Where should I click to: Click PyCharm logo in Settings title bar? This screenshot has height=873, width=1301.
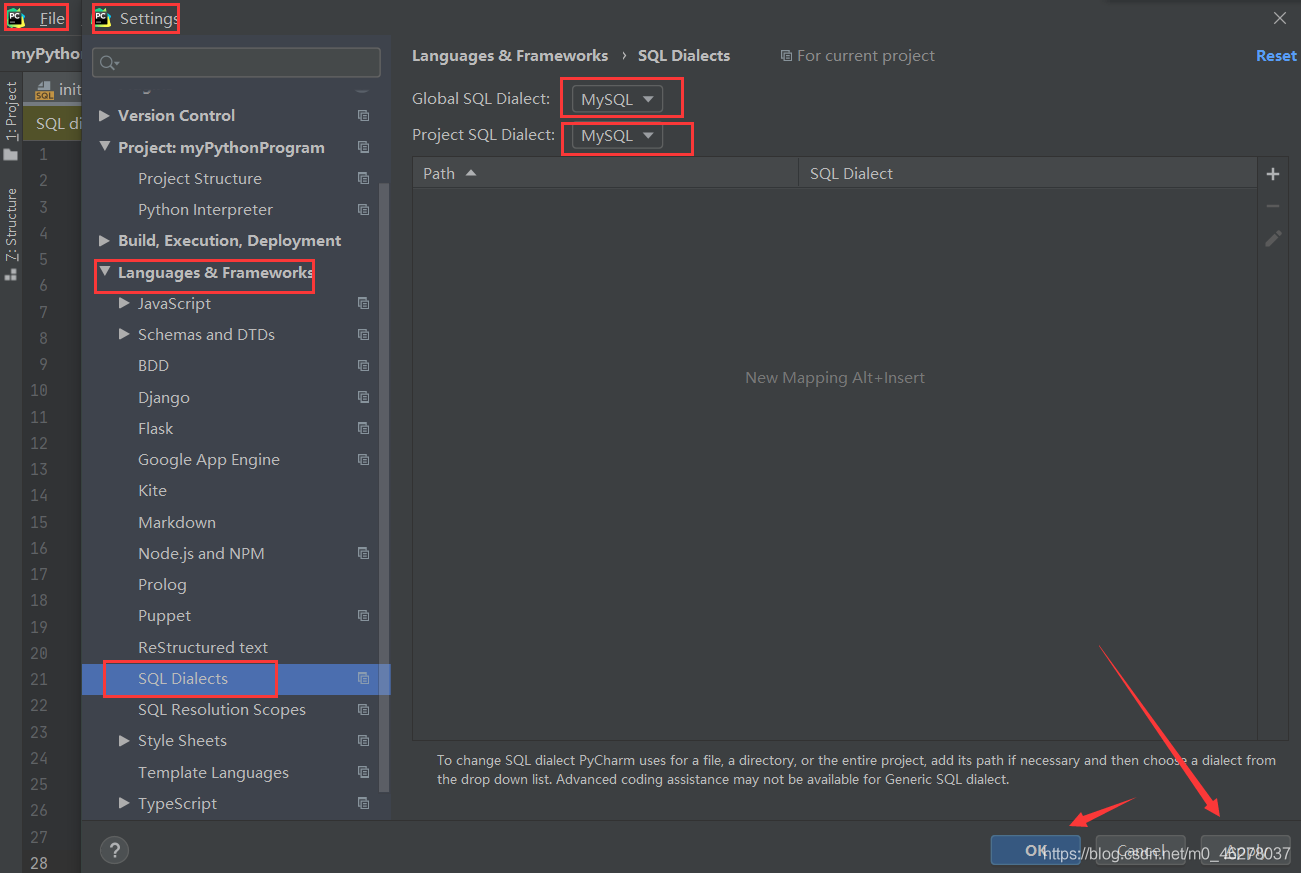(102, 17)
